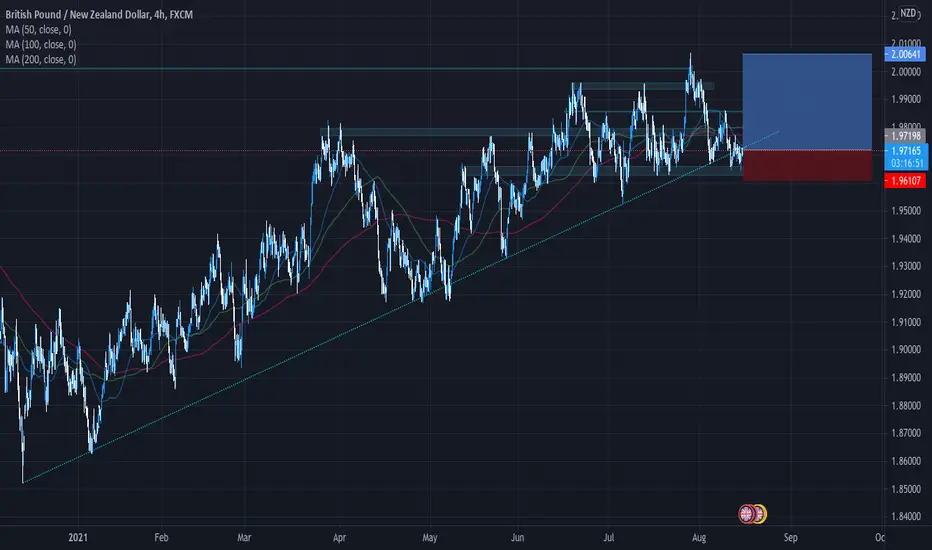Select the MA (200, close, 0) indicator legend
Image resolution: width=932 pixels, height=550 pixels.
41,59
